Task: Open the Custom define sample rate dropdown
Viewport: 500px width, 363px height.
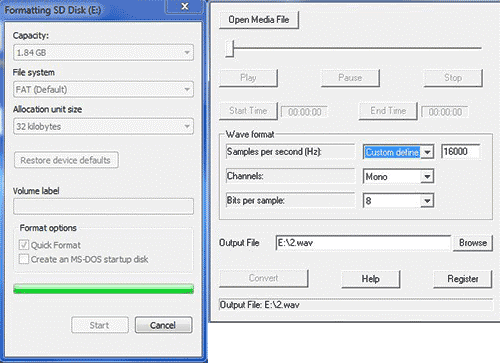Action: click(398, 152)
